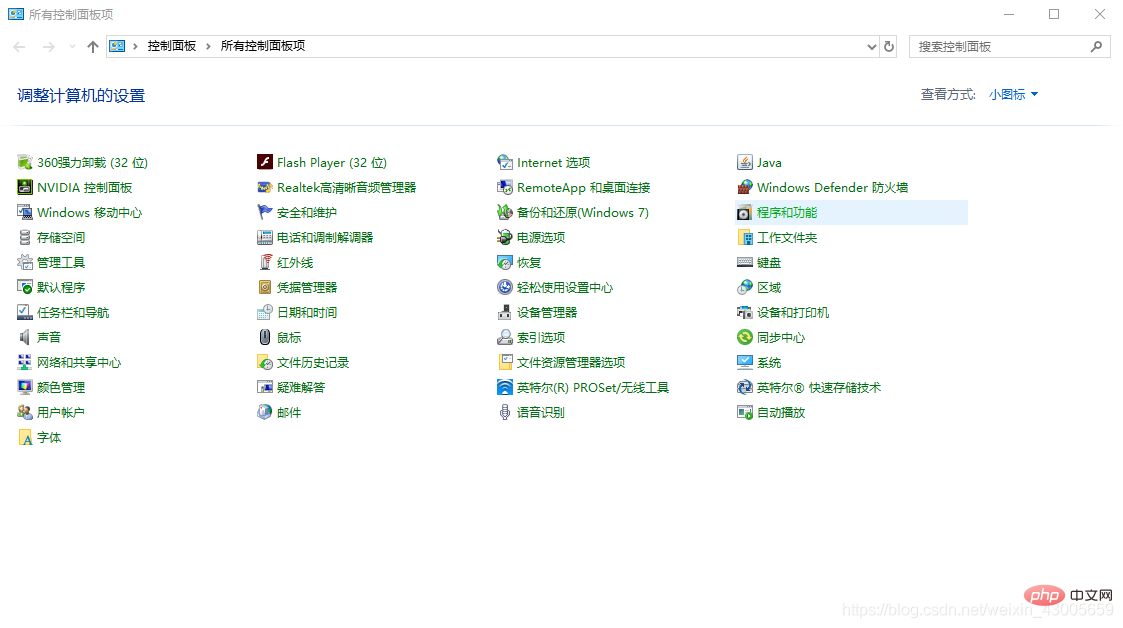
Task: Click the Windows Defender 防火墙 icon
Action: (744, 188)
